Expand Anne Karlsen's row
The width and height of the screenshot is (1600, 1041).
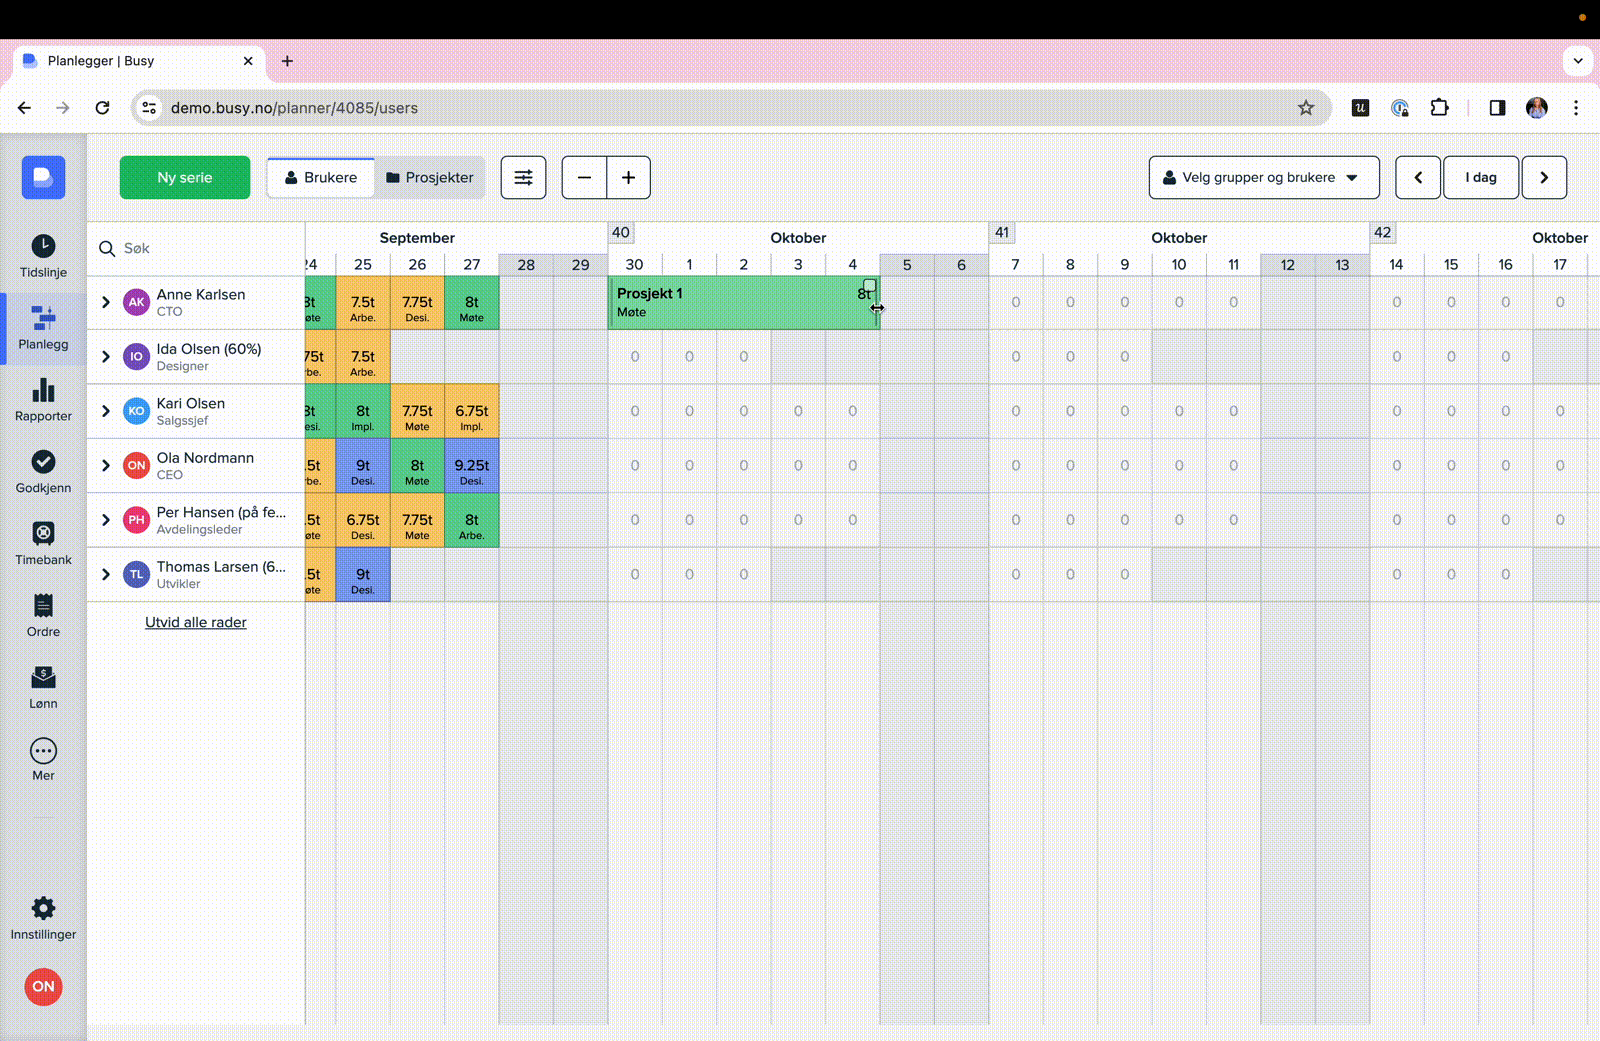tap(106, 302)
